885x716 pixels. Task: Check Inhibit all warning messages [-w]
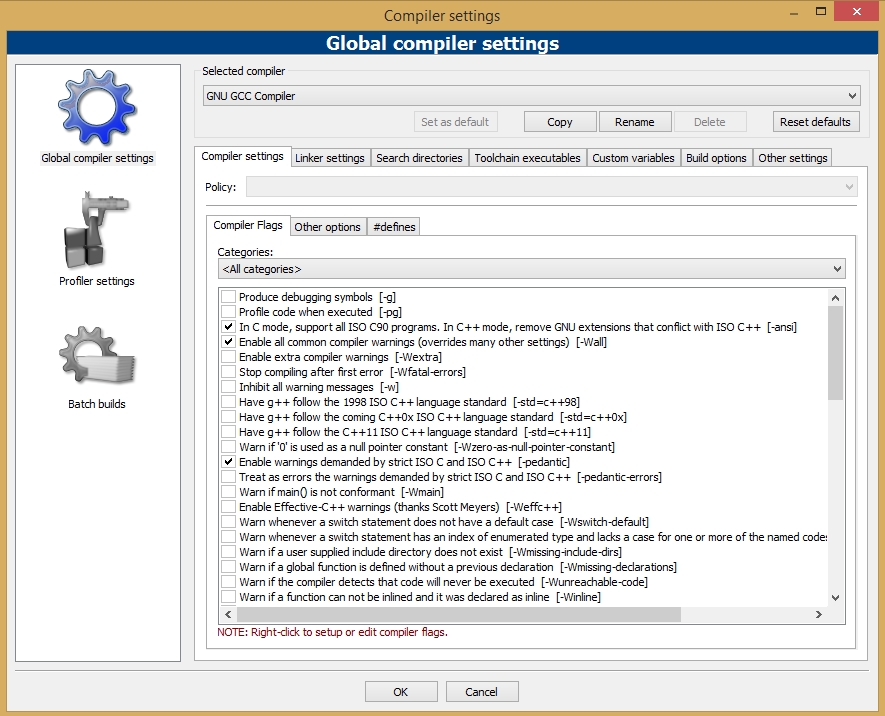(x=228, y=387)
